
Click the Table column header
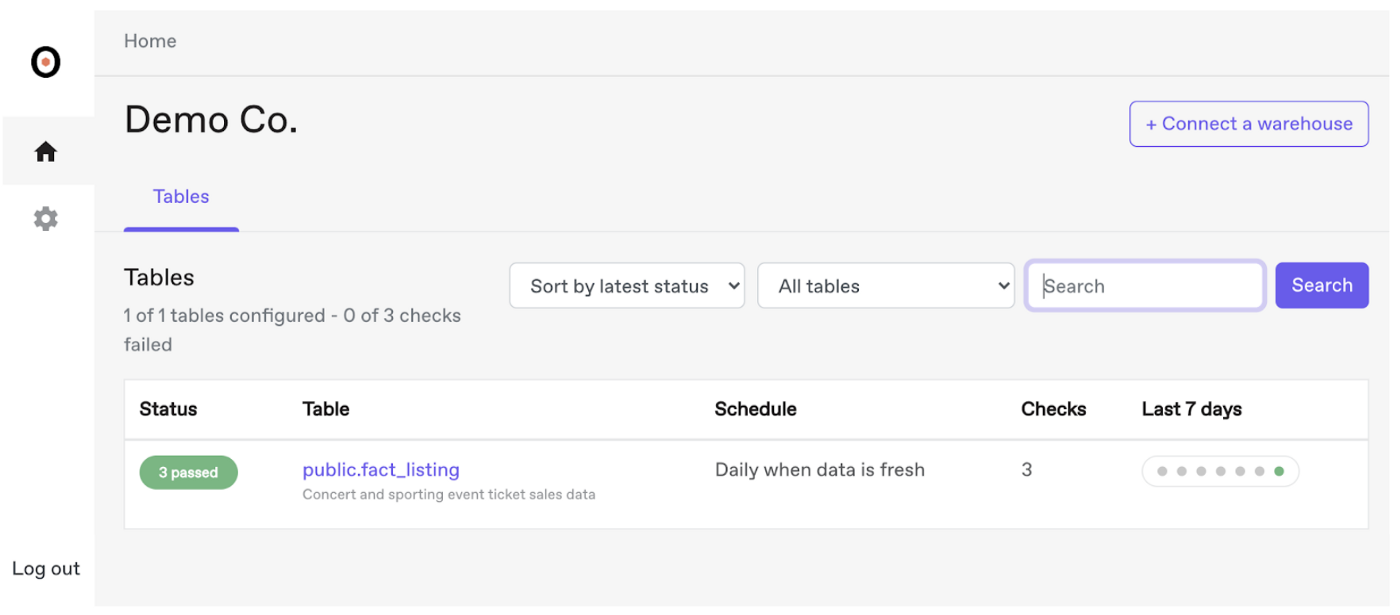coord(326,409)
